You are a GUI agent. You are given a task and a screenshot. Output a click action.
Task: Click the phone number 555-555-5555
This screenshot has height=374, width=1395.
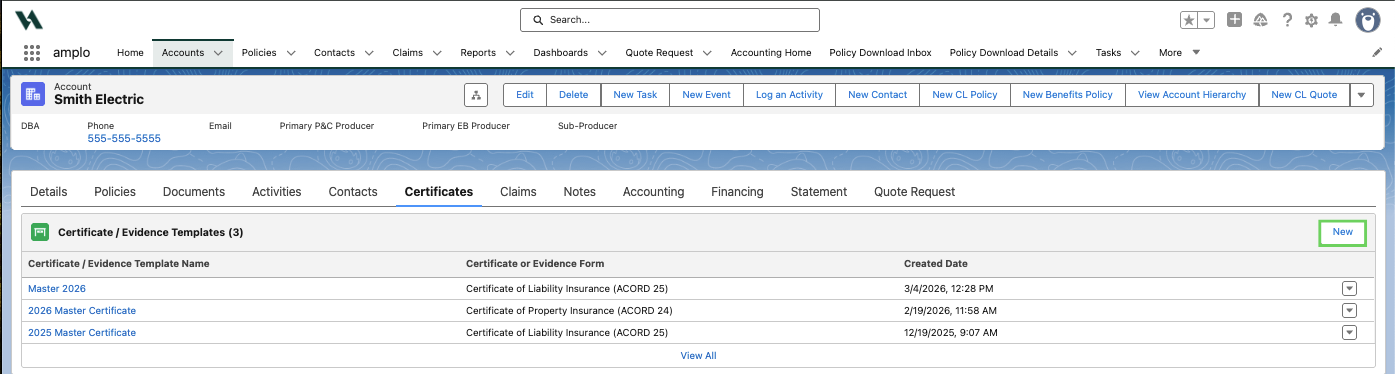pos(124,139)
